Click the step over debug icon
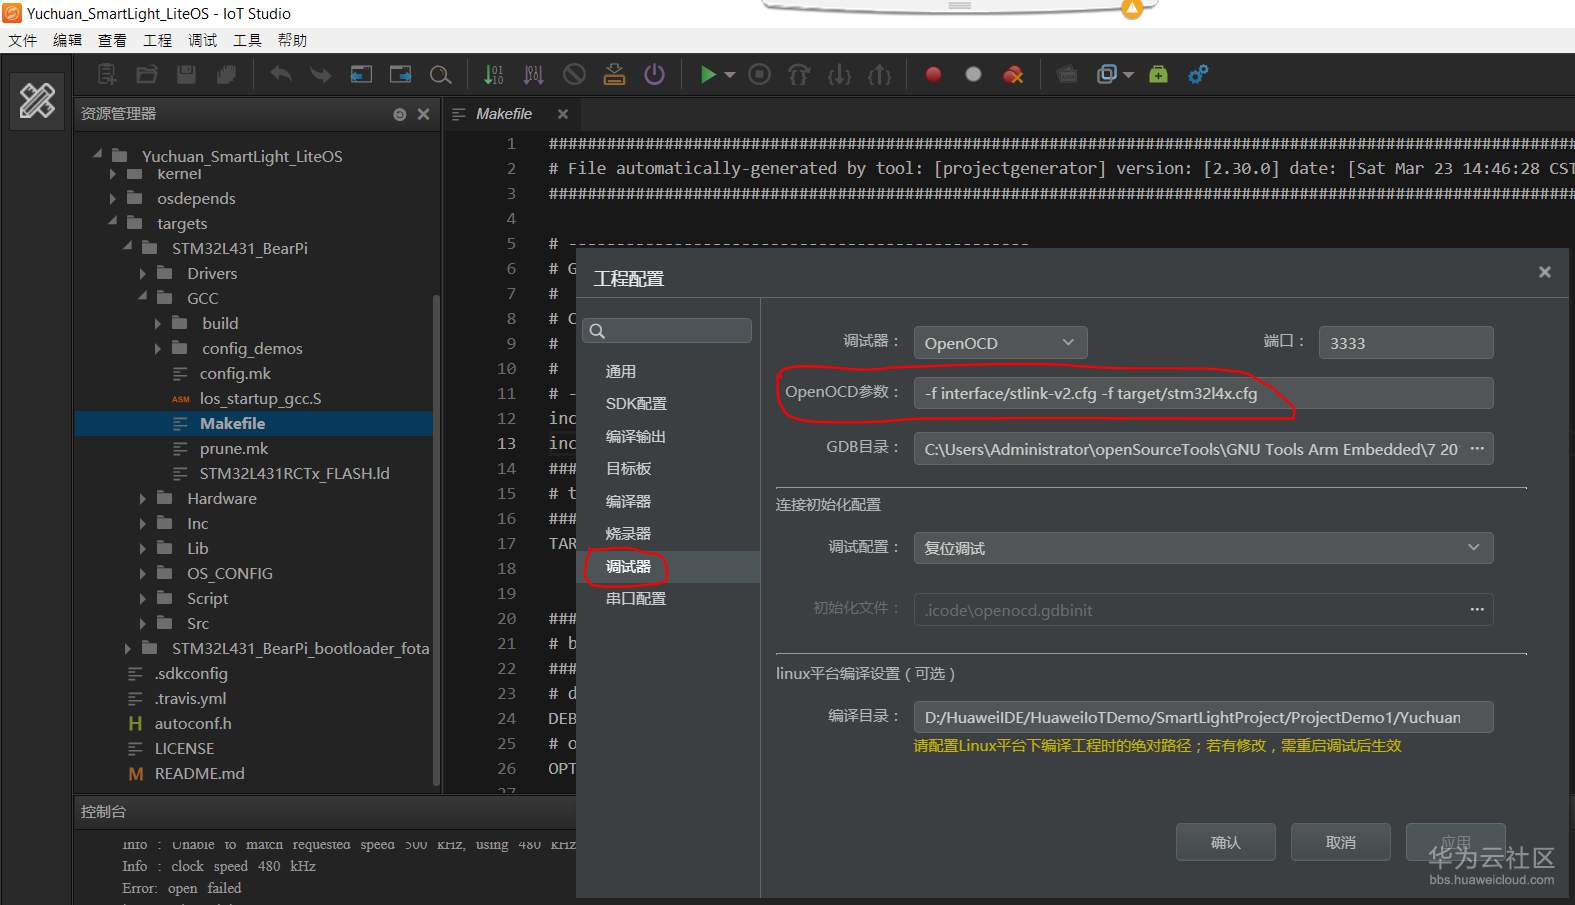The height and width of the screenshot is (905, 1575). tap(800, 74)
